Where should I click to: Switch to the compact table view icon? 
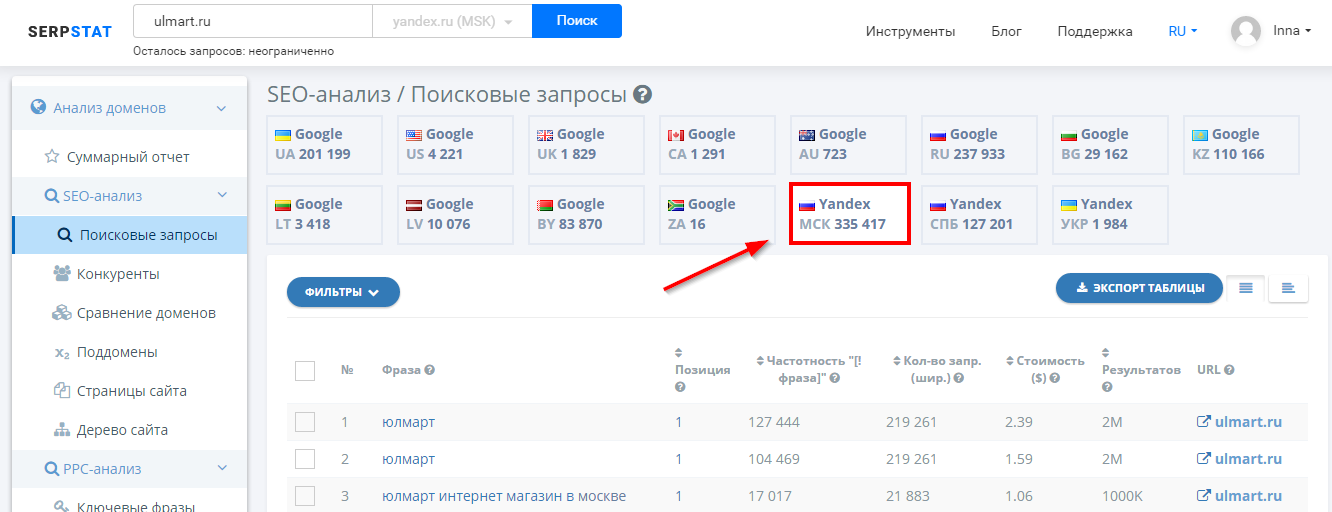(x=1288, y=288)
